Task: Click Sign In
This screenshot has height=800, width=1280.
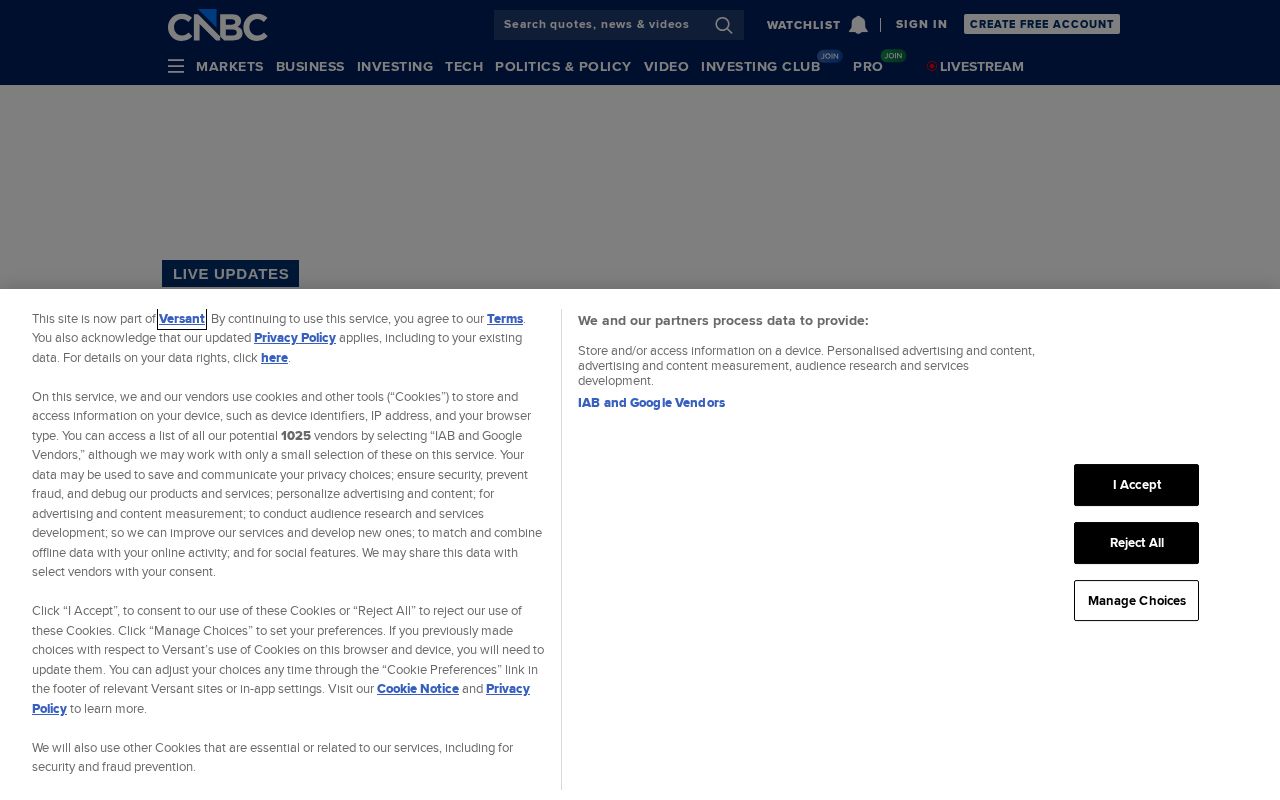Action: (x=921, y=24)
